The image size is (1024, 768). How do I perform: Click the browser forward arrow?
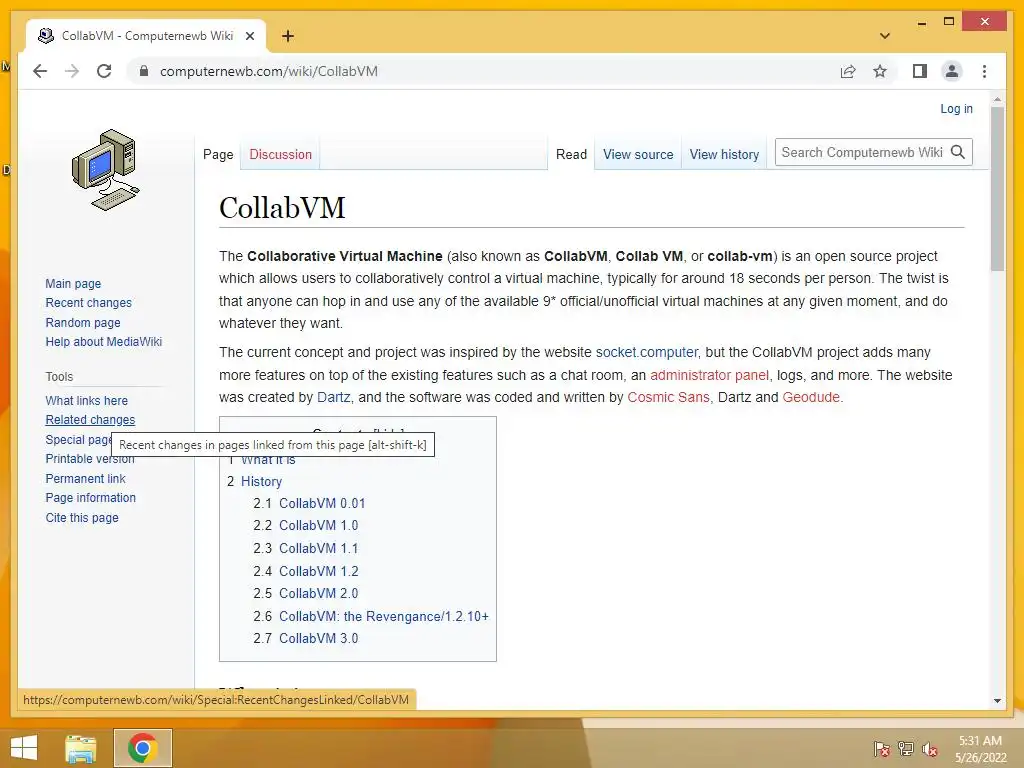click(72, 71)
